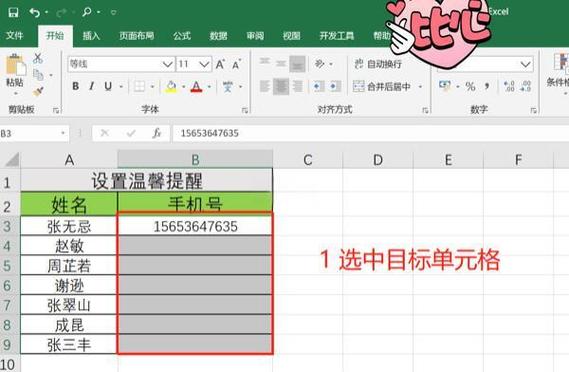Image resolution: width=569 pixels, height=372 pixels.
Task: Click the Name Box showing B3
Action: (34, 134)
